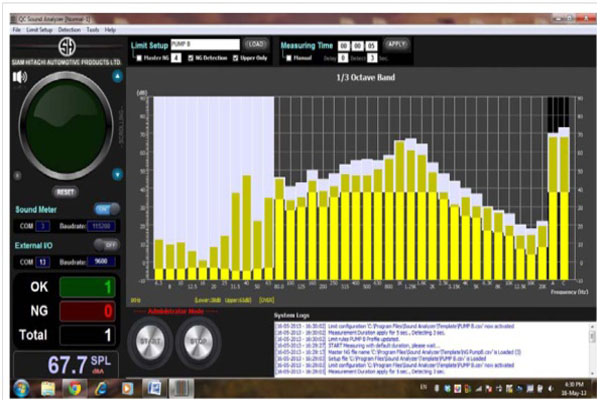Open the External I/O Baudrate dropdown
The image size is (600, 400).
99,262
